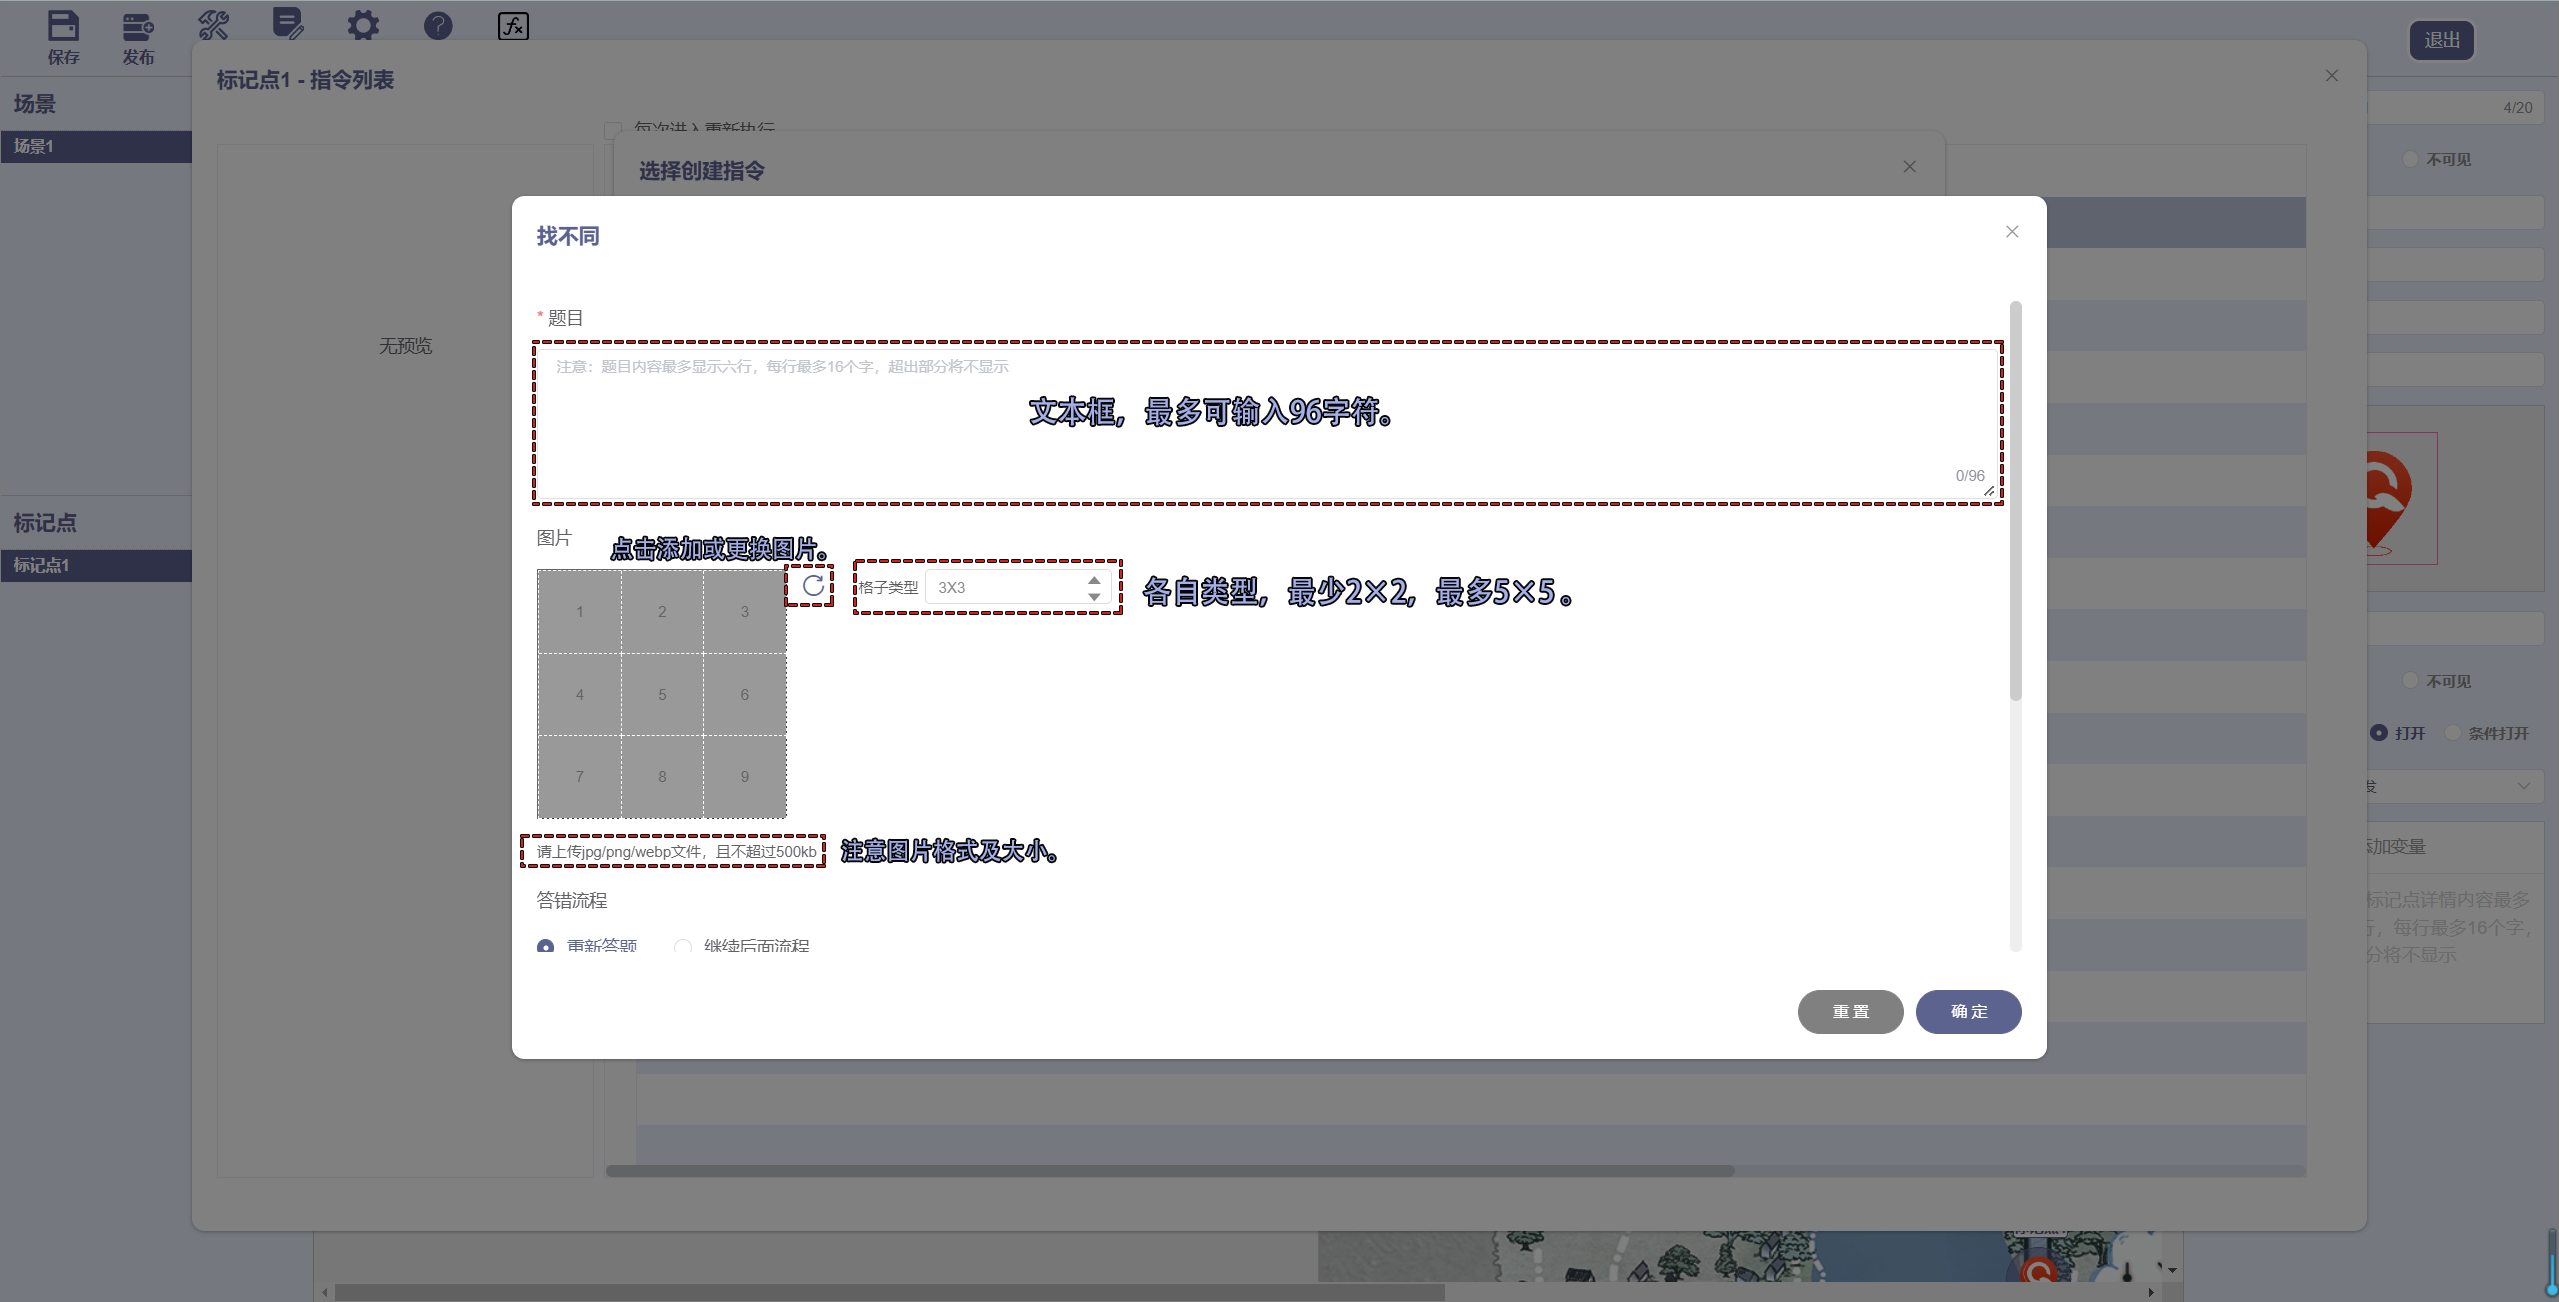Select the 继续后面流程 radio option
This screenshot has height=1302, width=2559.
683,946
